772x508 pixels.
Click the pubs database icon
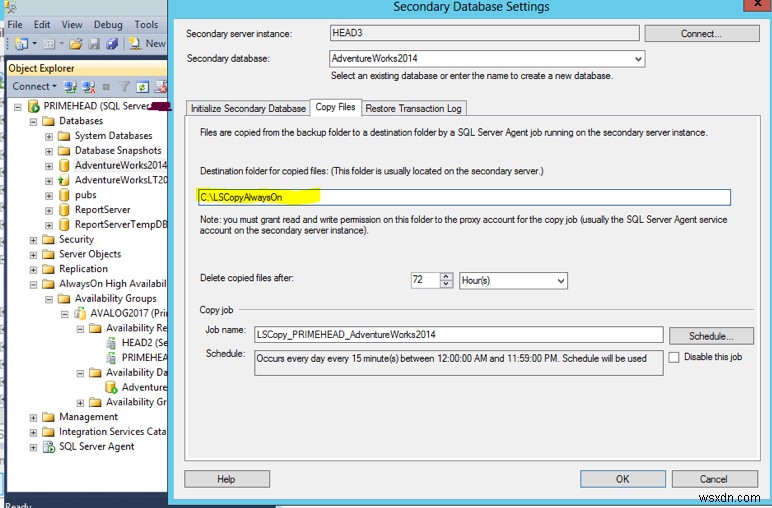[x=64, y=195]
